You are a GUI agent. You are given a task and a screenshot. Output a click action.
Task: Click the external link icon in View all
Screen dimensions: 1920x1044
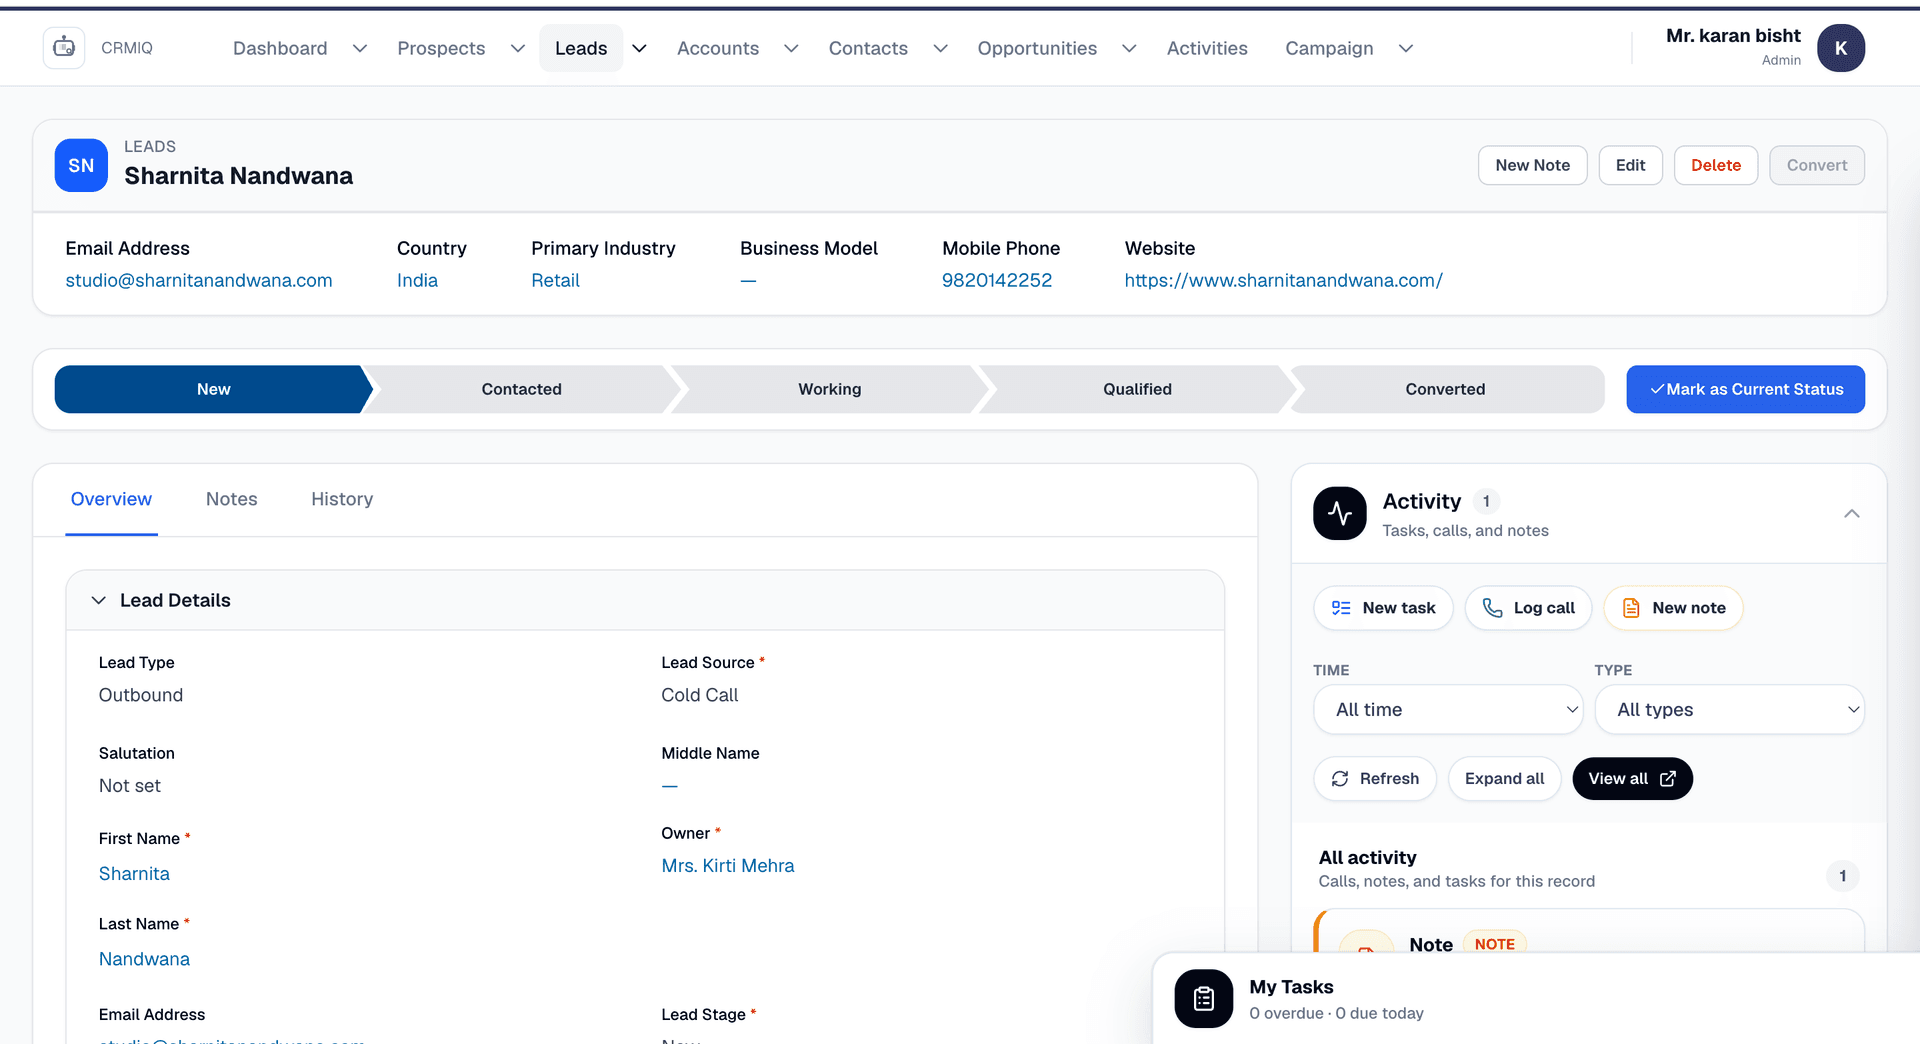(1668, 779)
